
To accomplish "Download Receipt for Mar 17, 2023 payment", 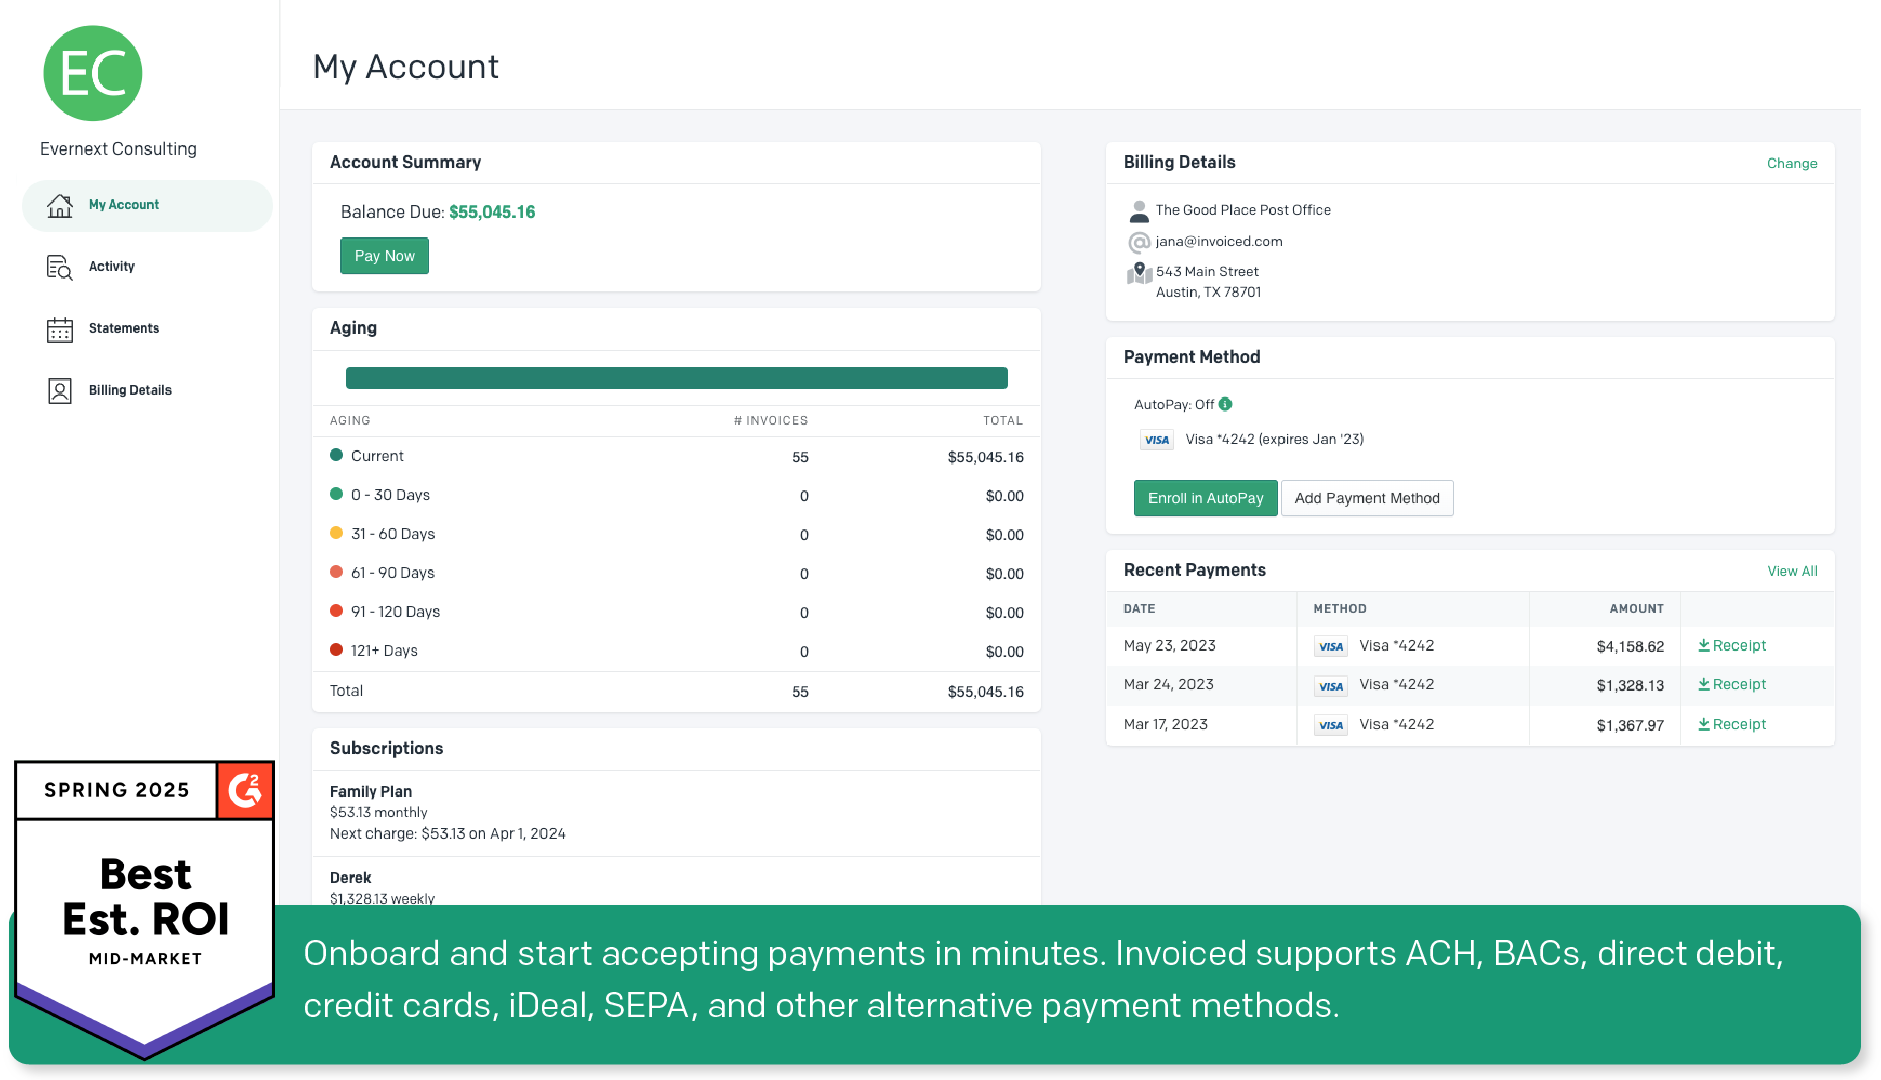I will (x=1732, y=725).
